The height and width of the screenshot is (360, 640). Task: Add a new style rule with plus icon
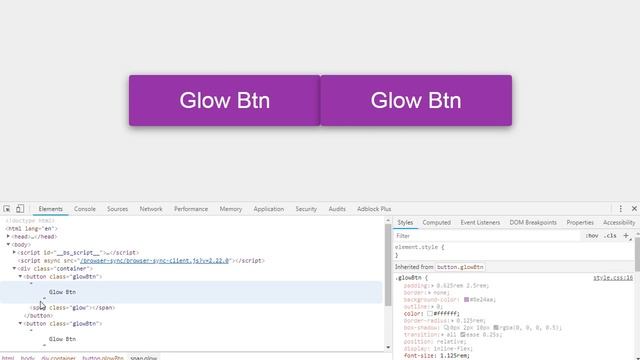tap(626, 236)
